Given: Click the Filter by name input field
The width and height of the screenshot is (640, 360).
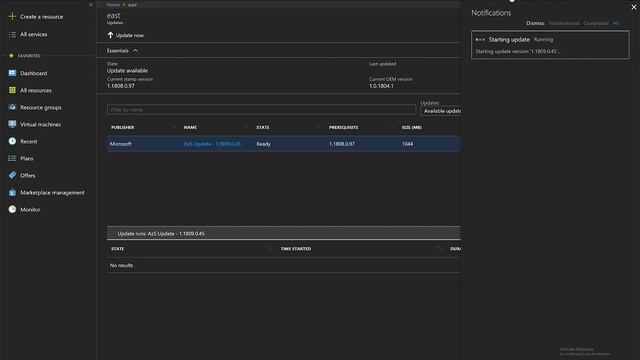Looking at the screenshot, I should tap(261, 109).
